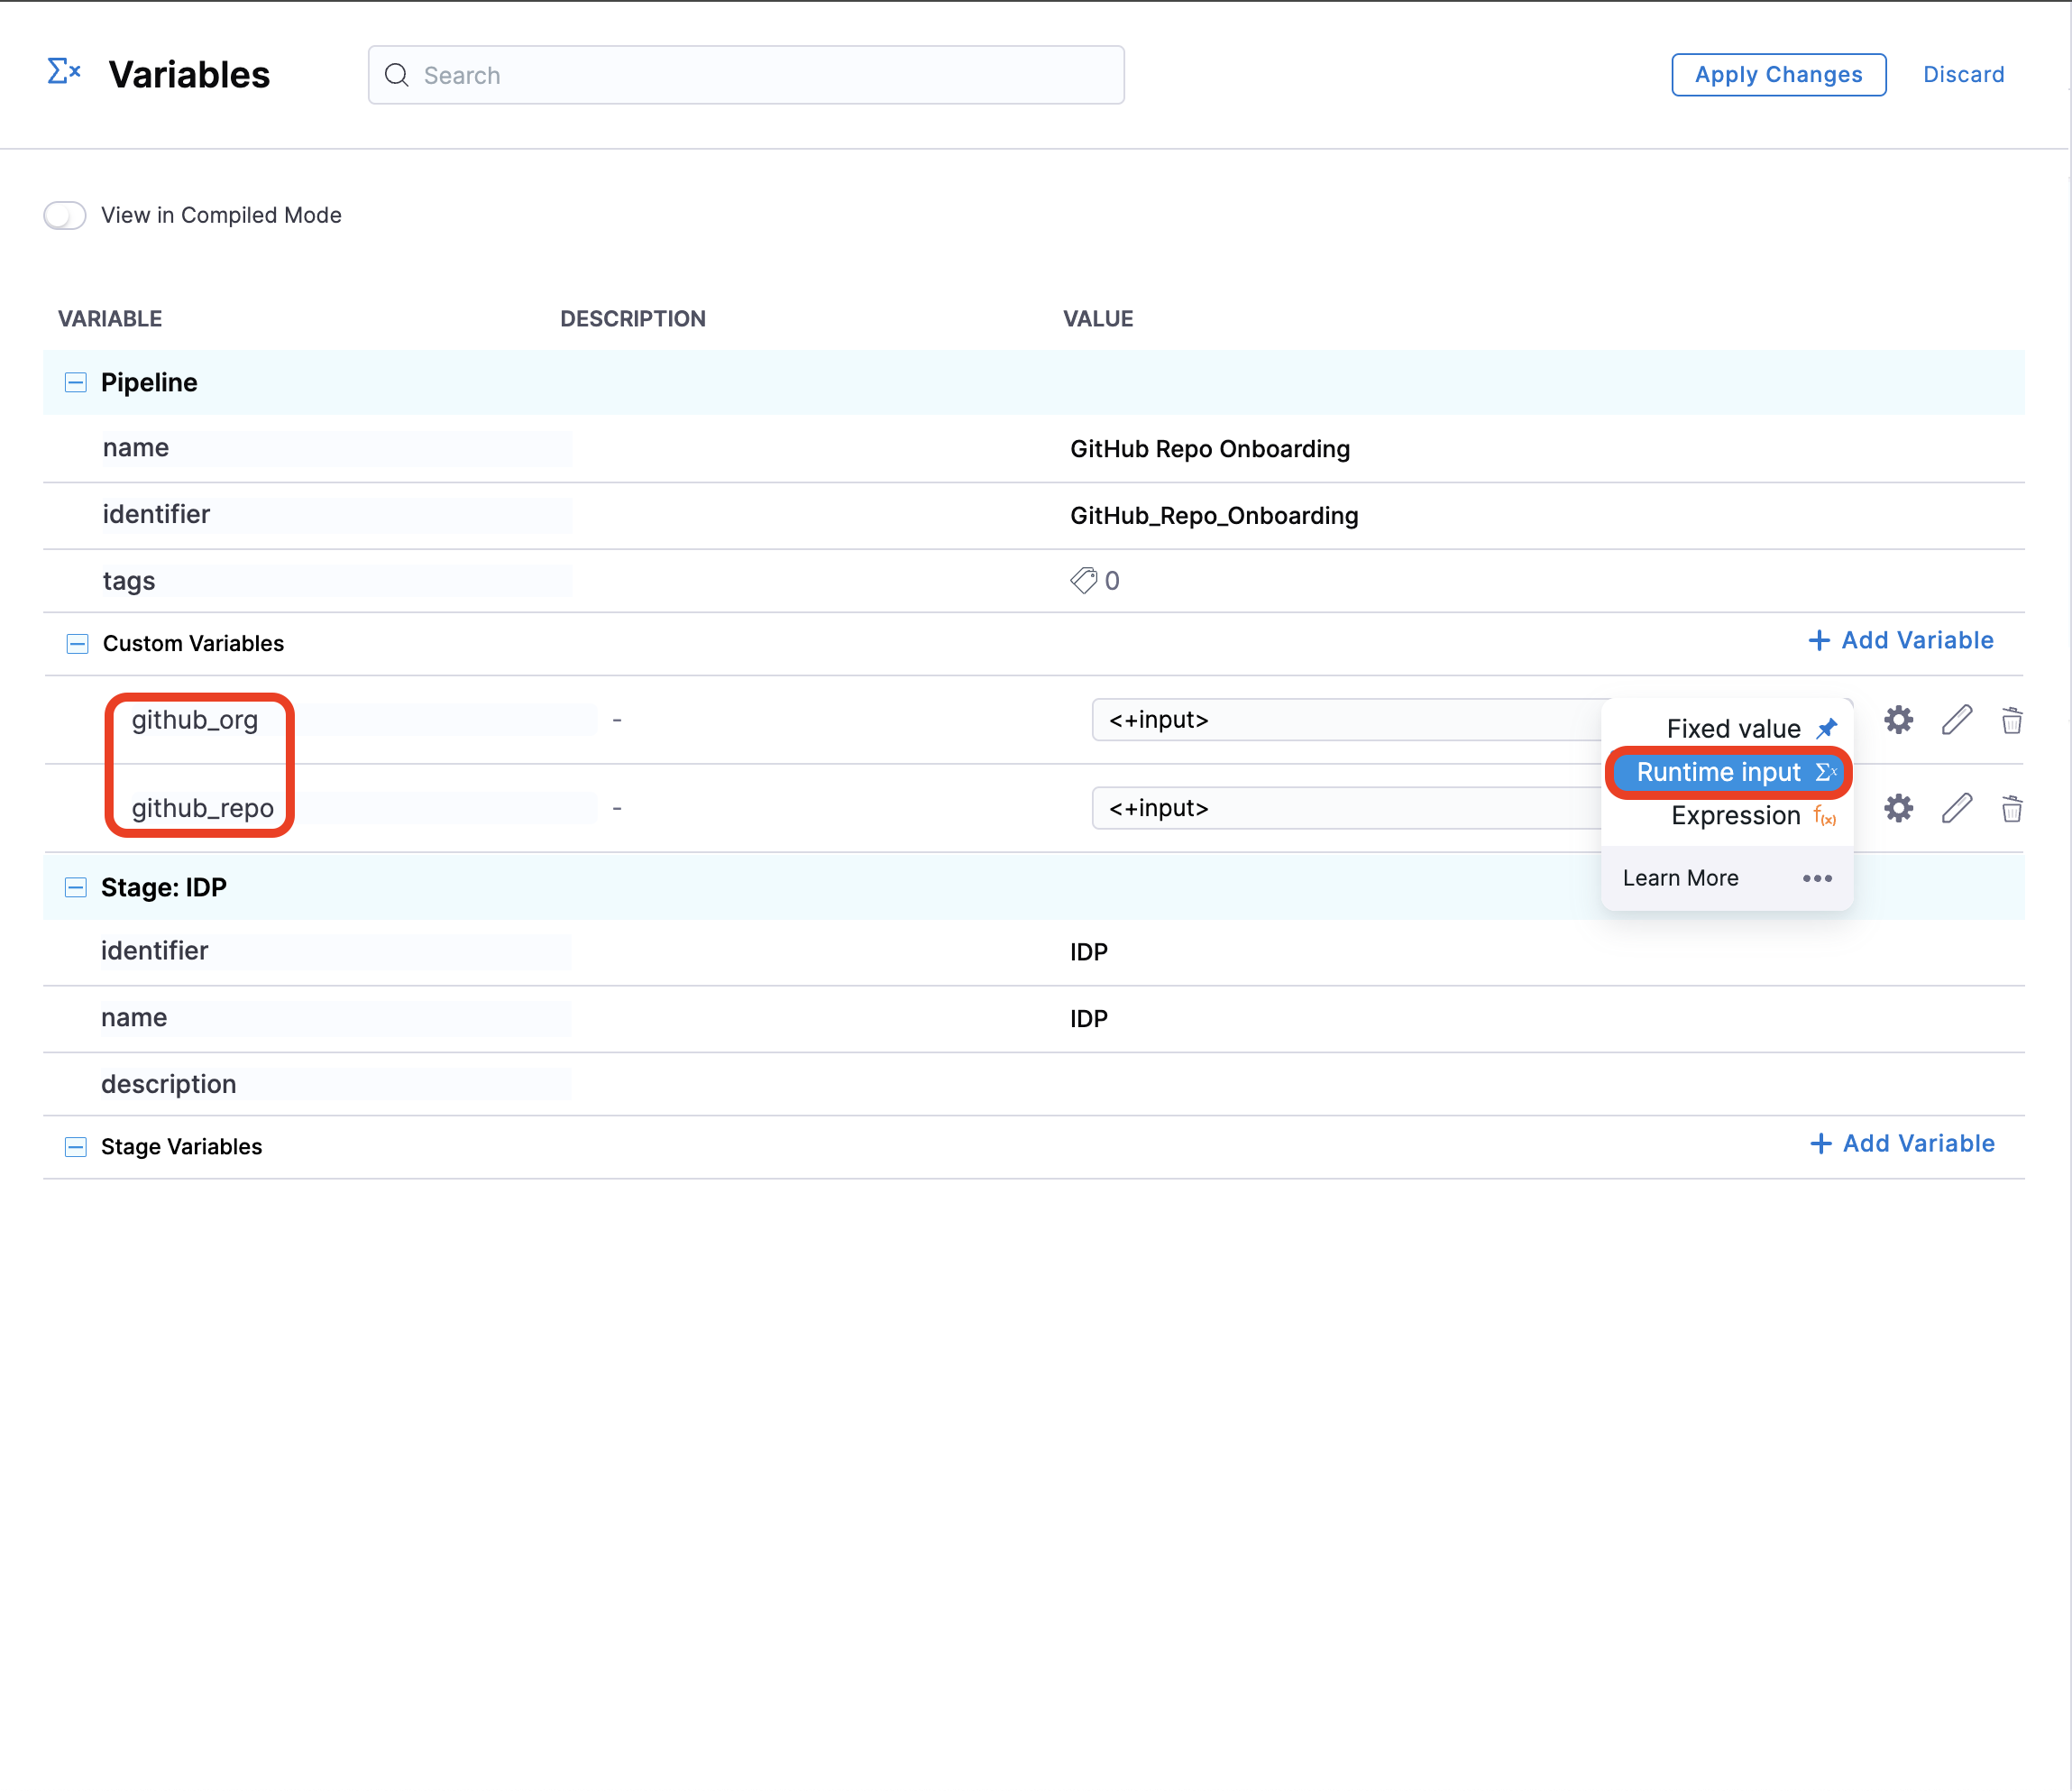The image size is (2072, 1791).
Task: Open settings gear for github_repo variable
Action: (1898, 808)
